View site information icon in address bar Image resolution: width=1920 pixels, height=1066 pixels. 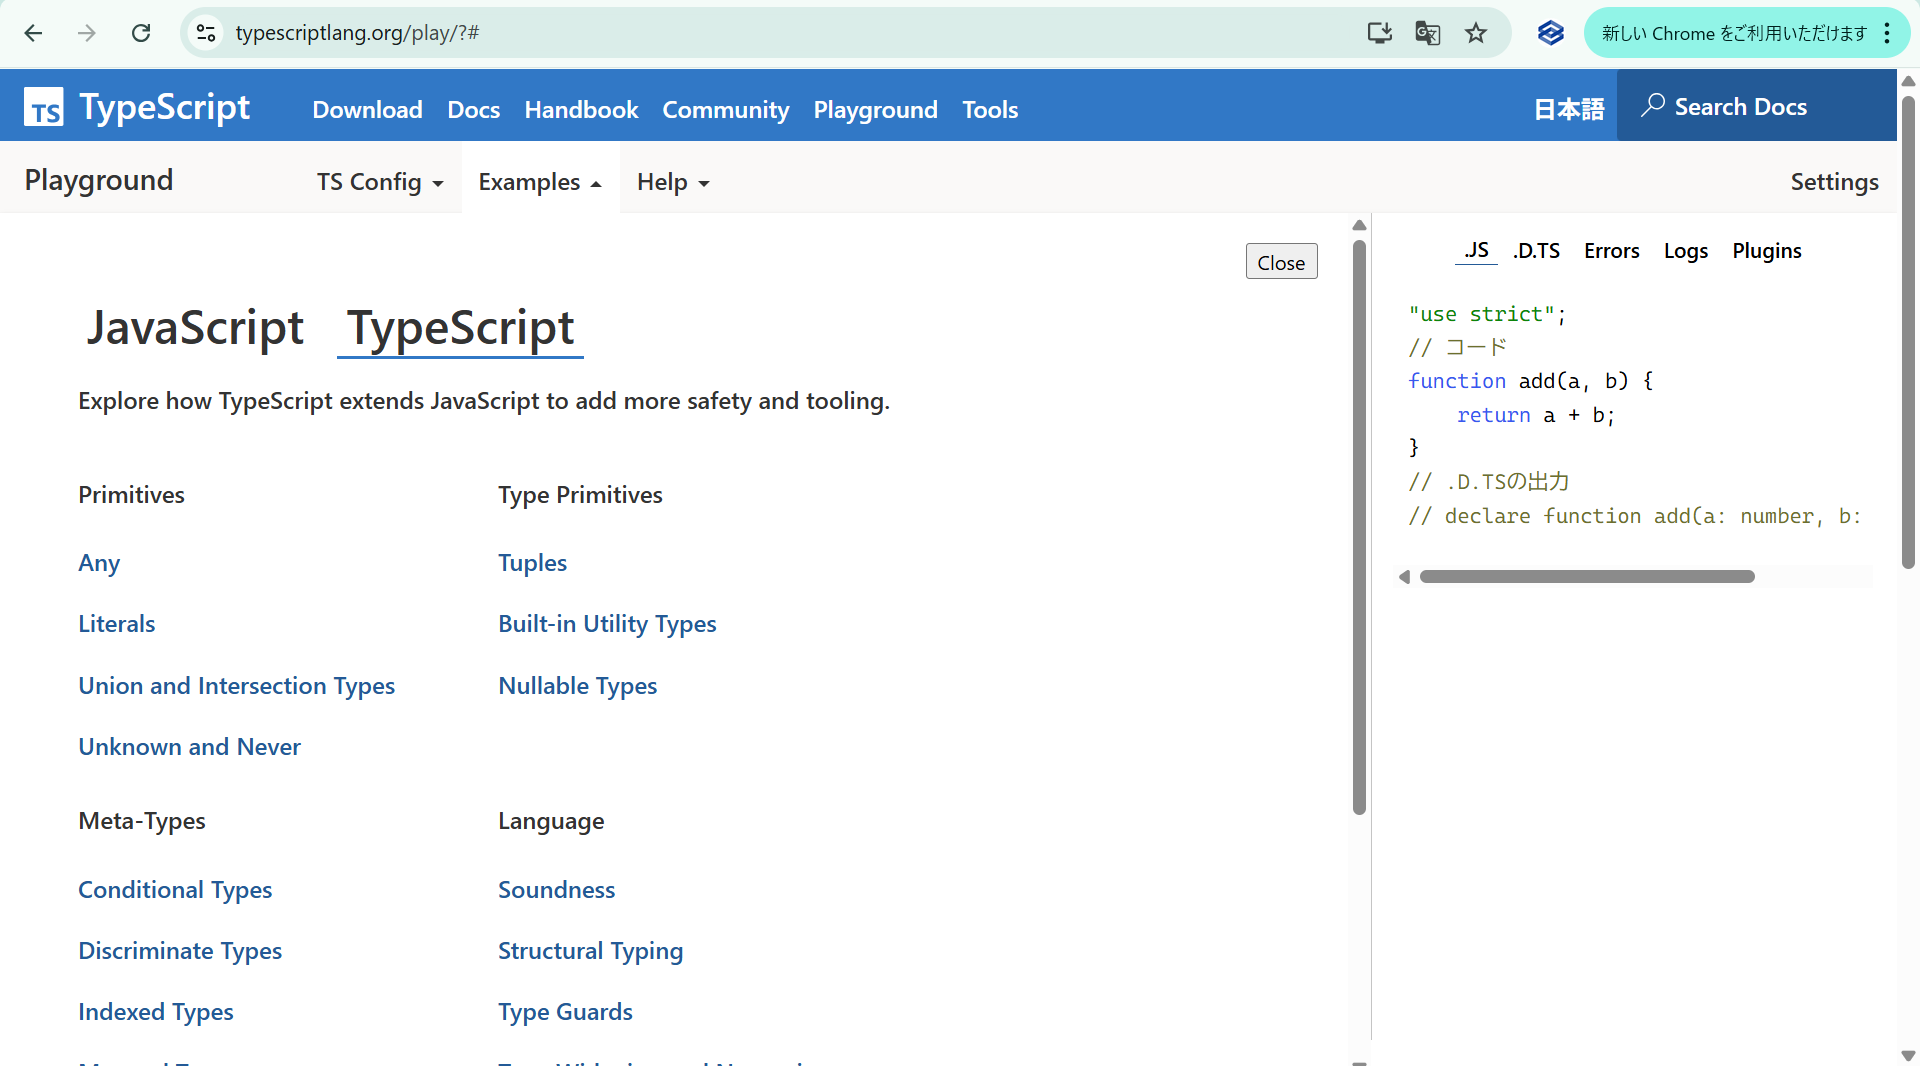coord(206,33)
